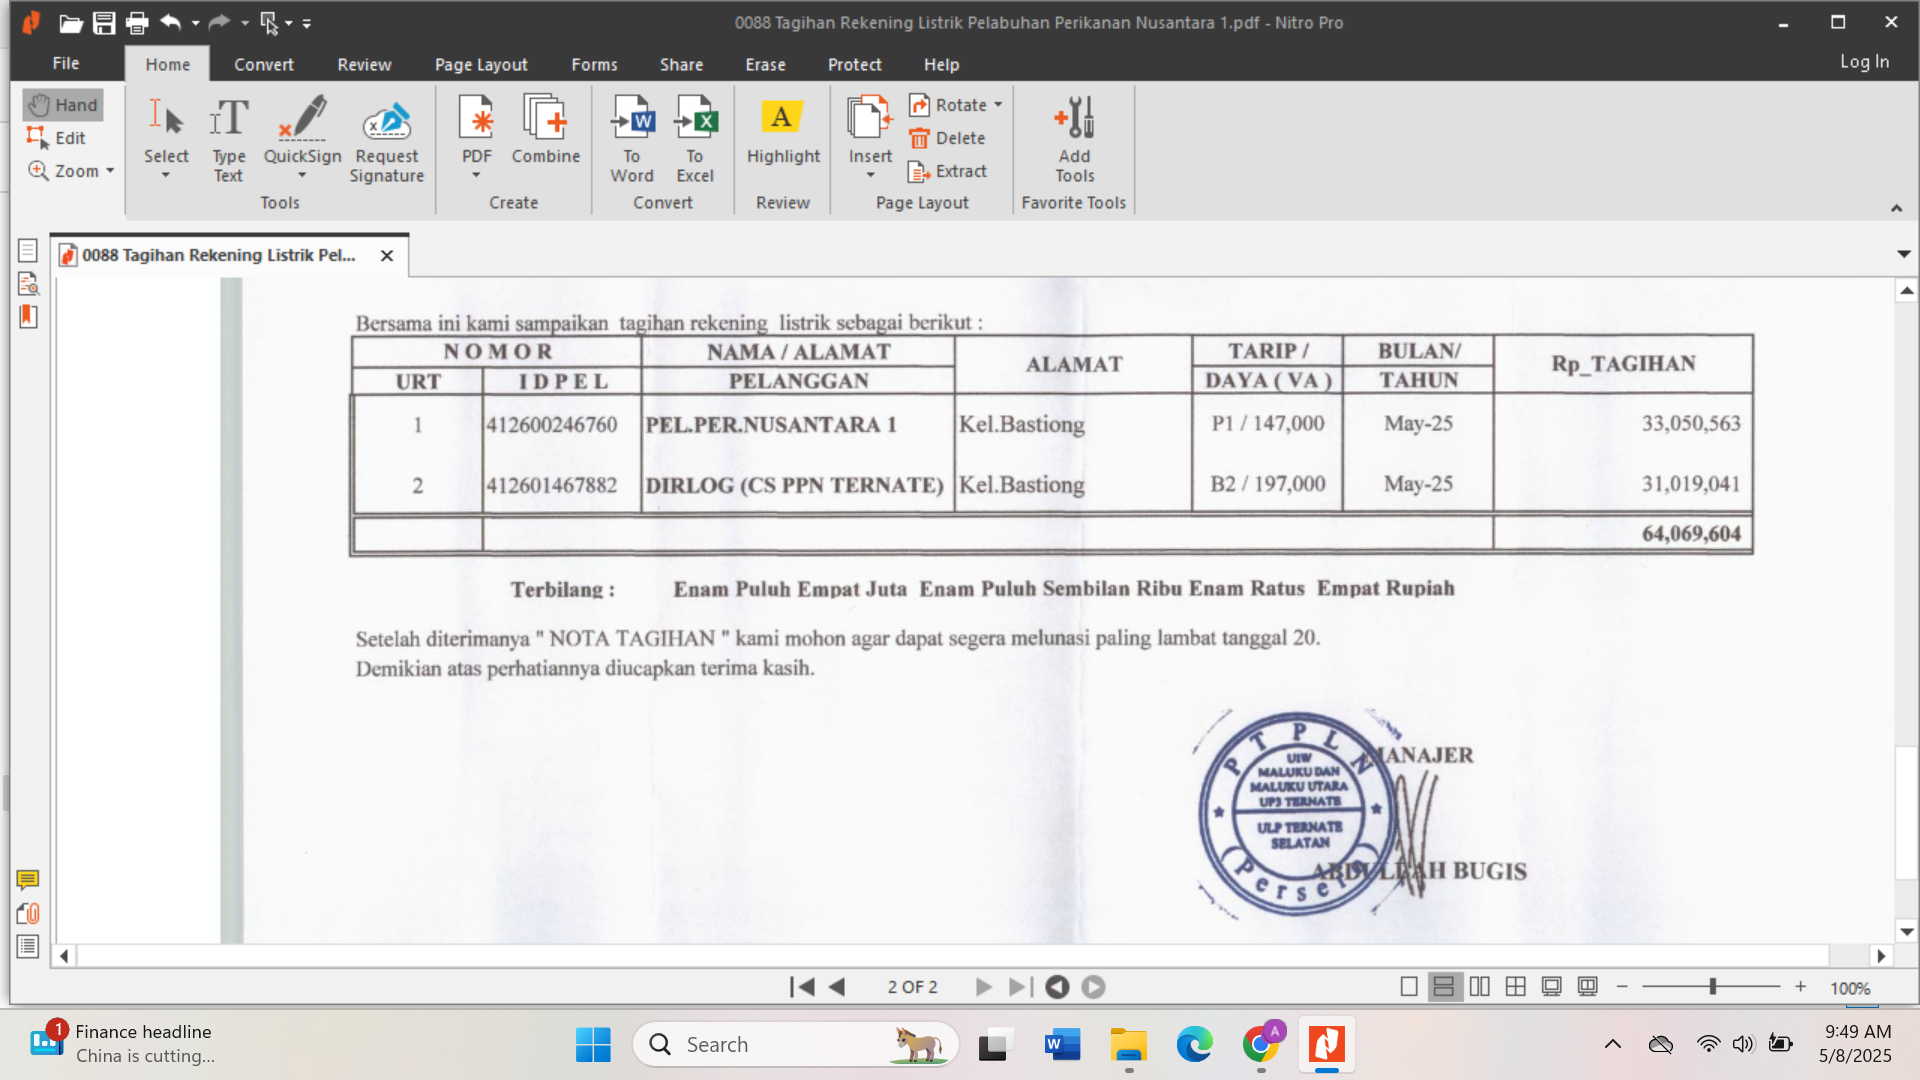Image resolution: width=1920 pixels, height=1080 pixels.
Task: Open the Comments panel in sidebar
Action: [x=28, y=880]
